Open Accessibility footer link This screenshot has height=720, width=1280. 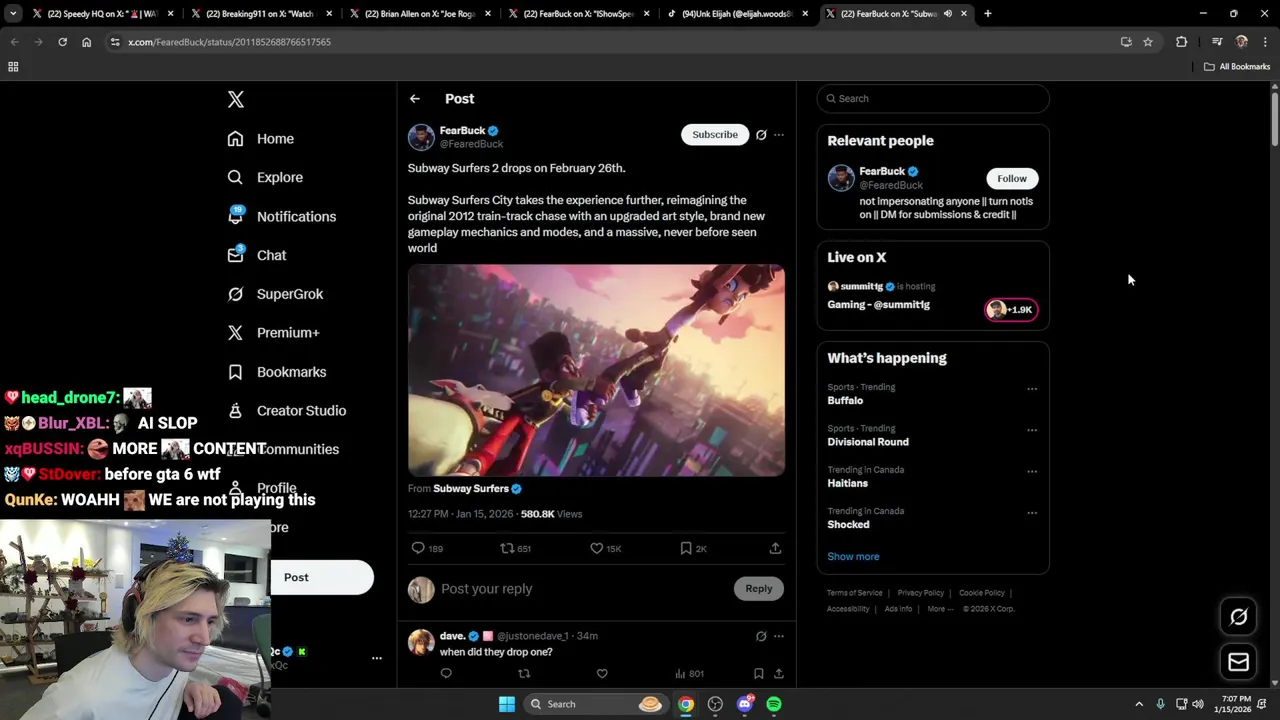848,609
